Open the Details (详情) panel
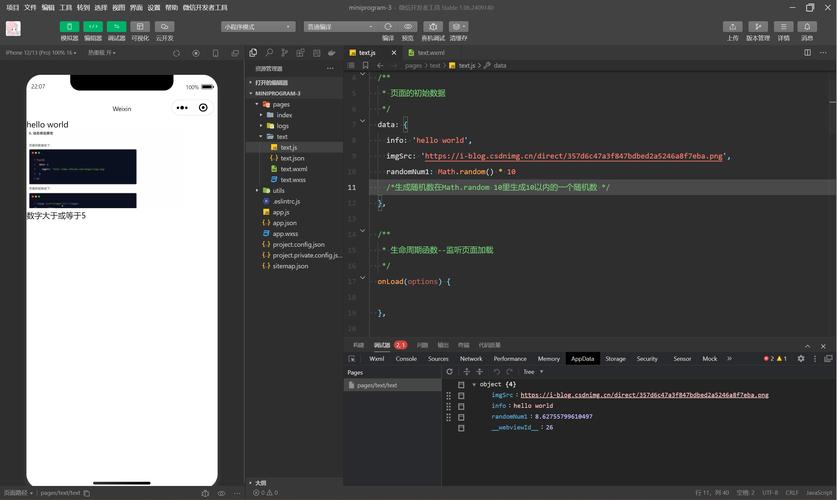The image size is (837, 500). coord(783,27)
